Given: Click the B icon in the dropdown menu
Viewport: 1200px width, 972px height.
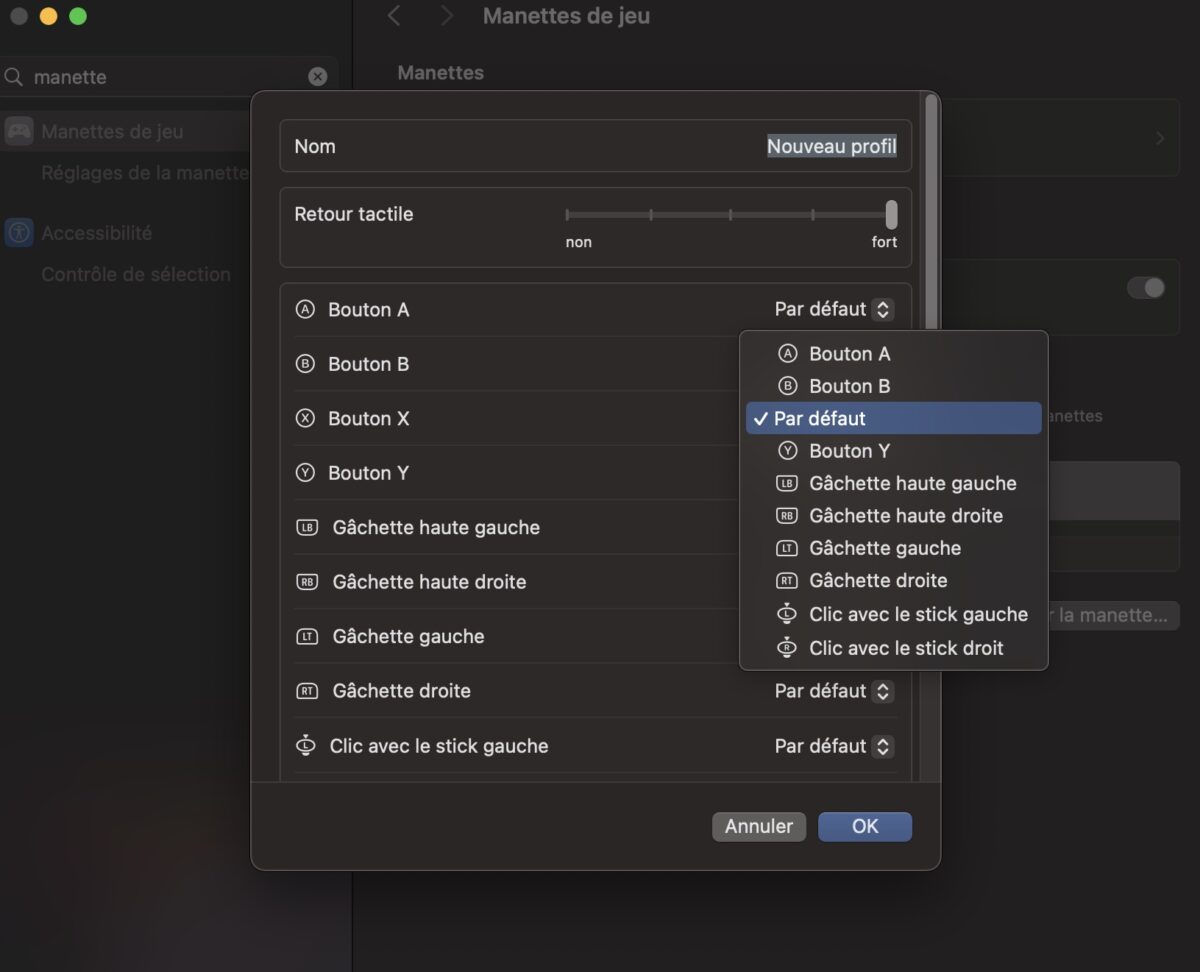Looking at the screenshot, I should click(x=788, y=386).
